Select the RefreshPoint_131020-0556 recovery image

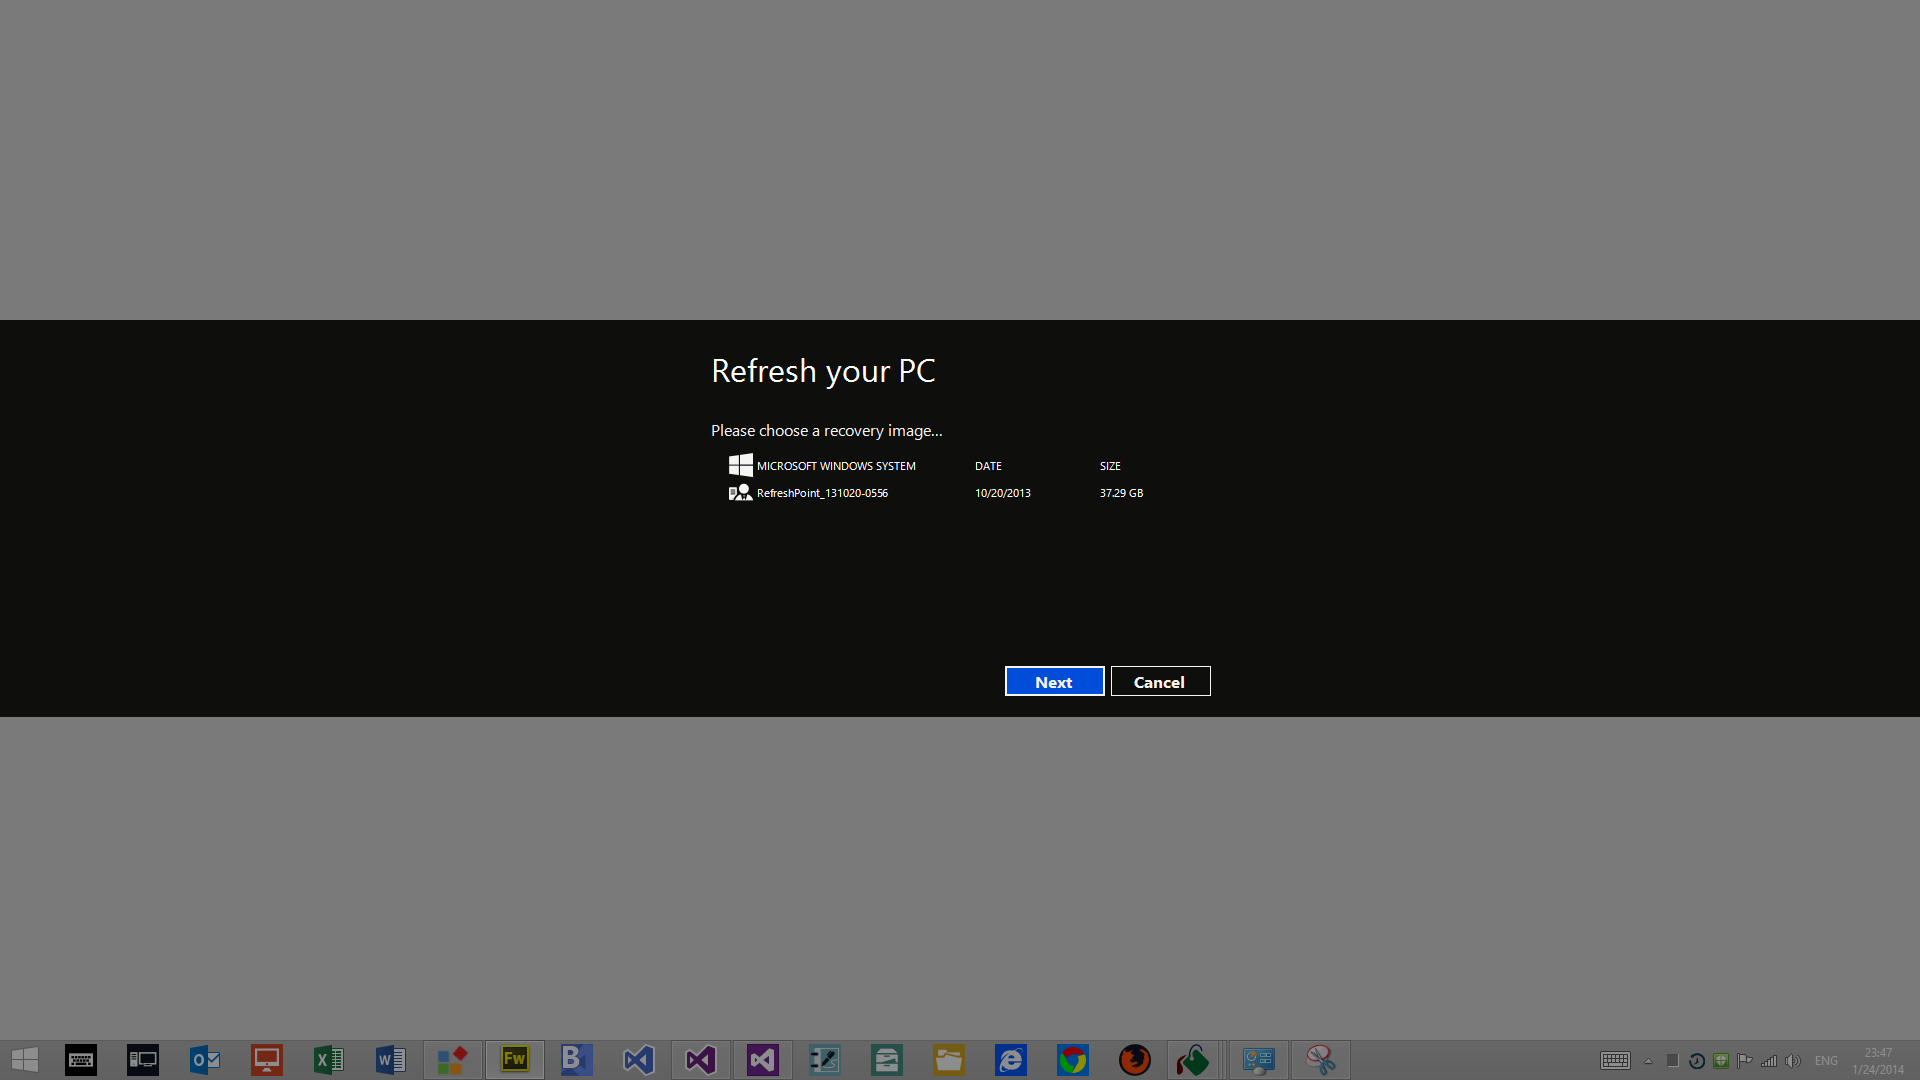click(x=937, y=493)
